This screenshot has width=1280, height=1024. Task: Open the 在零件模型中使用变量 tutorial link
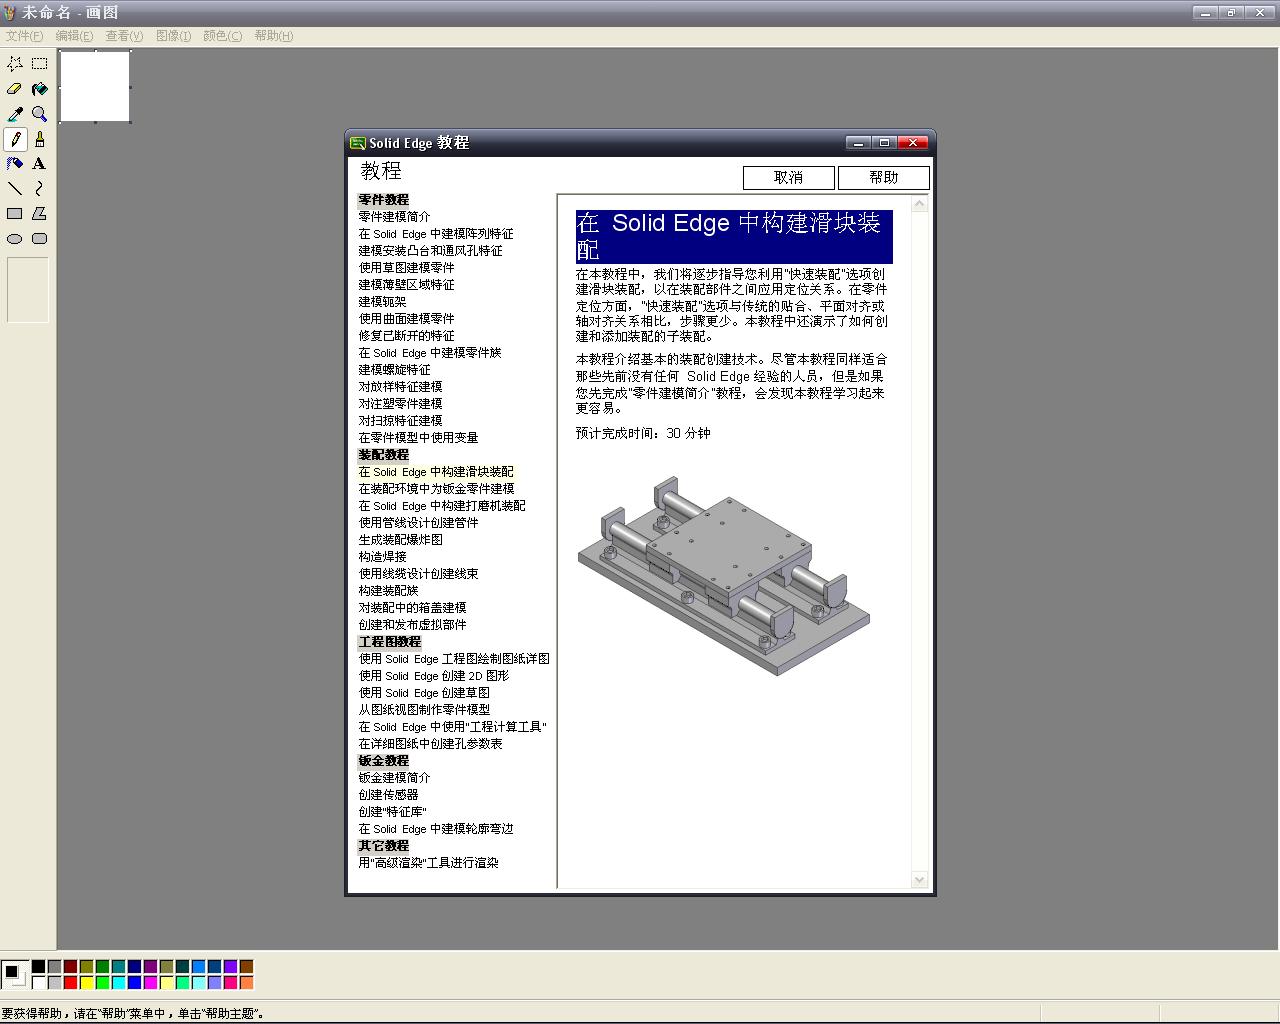(419, 438)
